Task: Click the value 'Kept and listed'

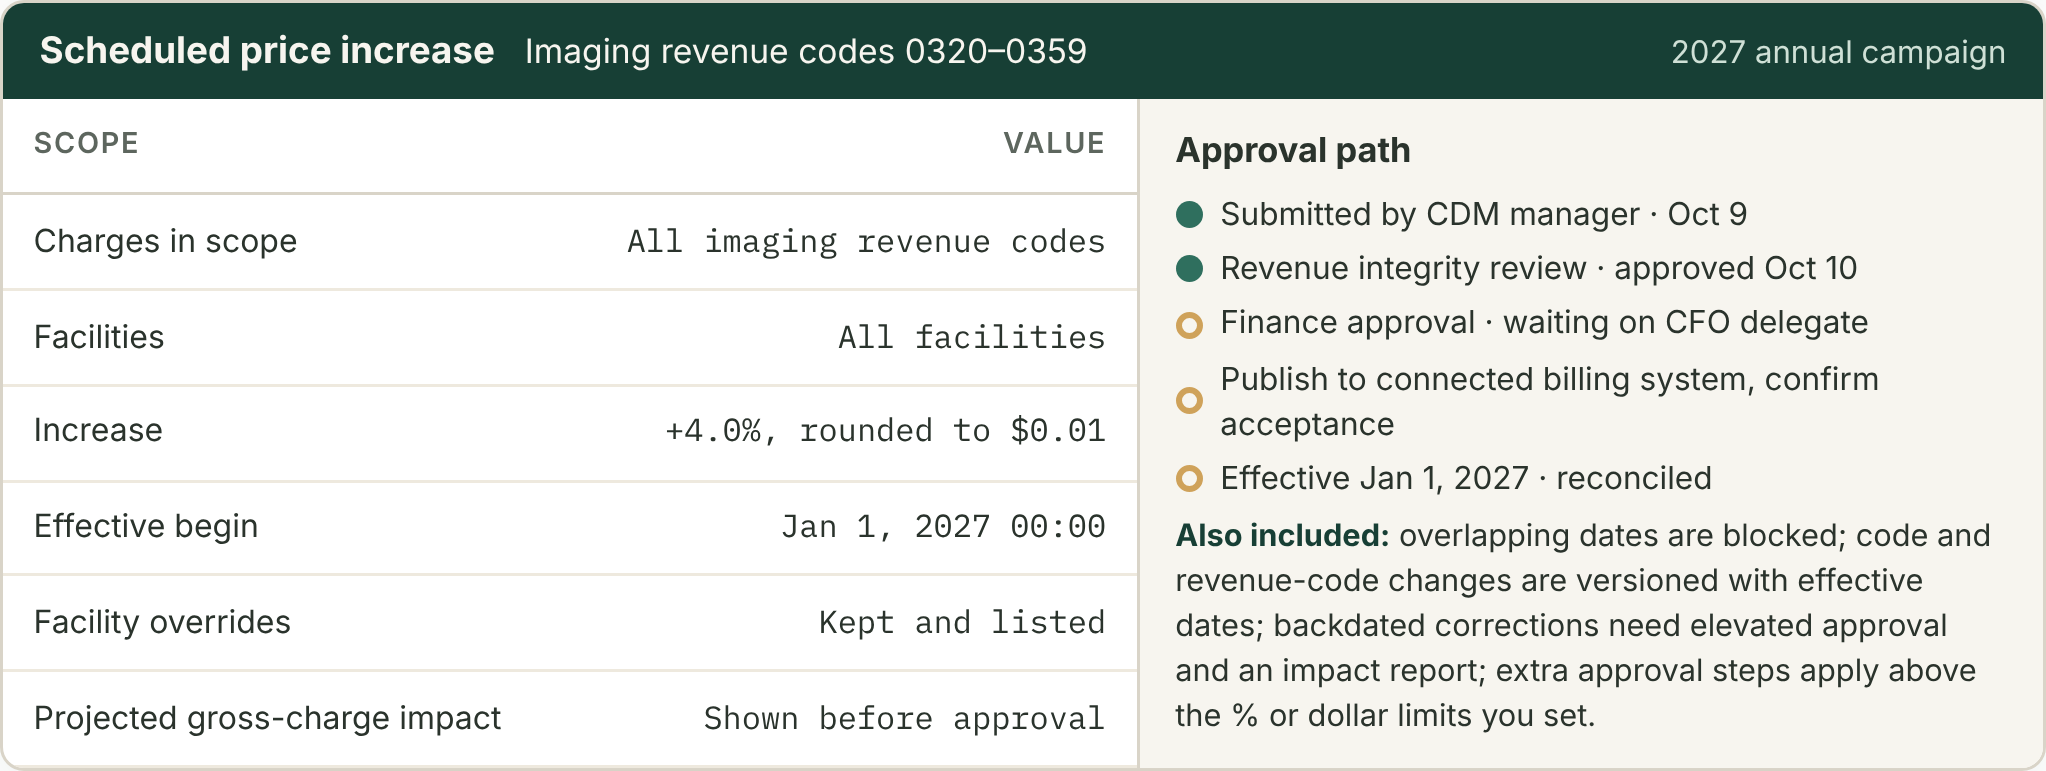Action: [962, 622]
